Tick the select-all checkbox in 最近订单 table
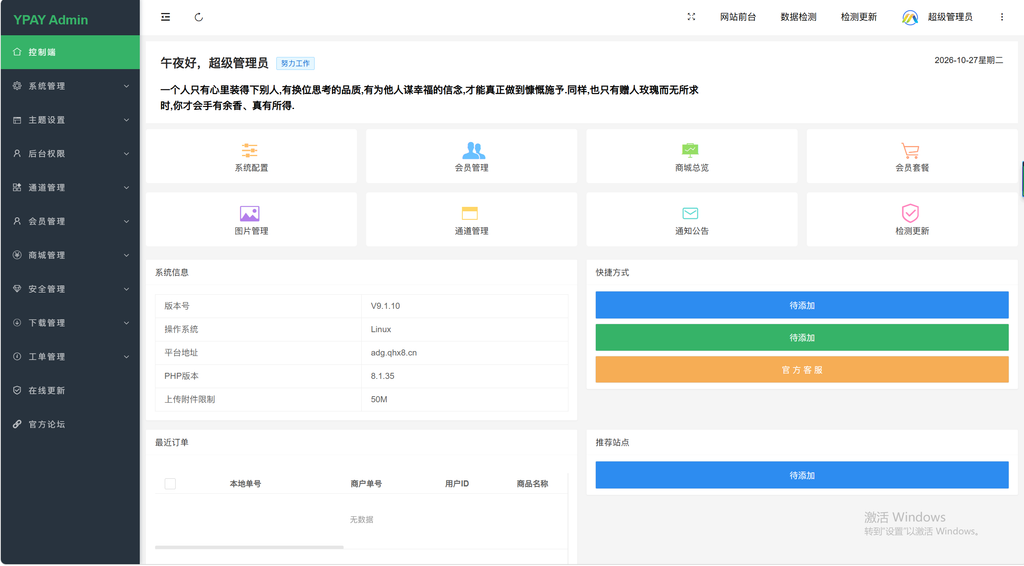The width and height of the screenshot is (1024, 566). [x=170, y=484]
